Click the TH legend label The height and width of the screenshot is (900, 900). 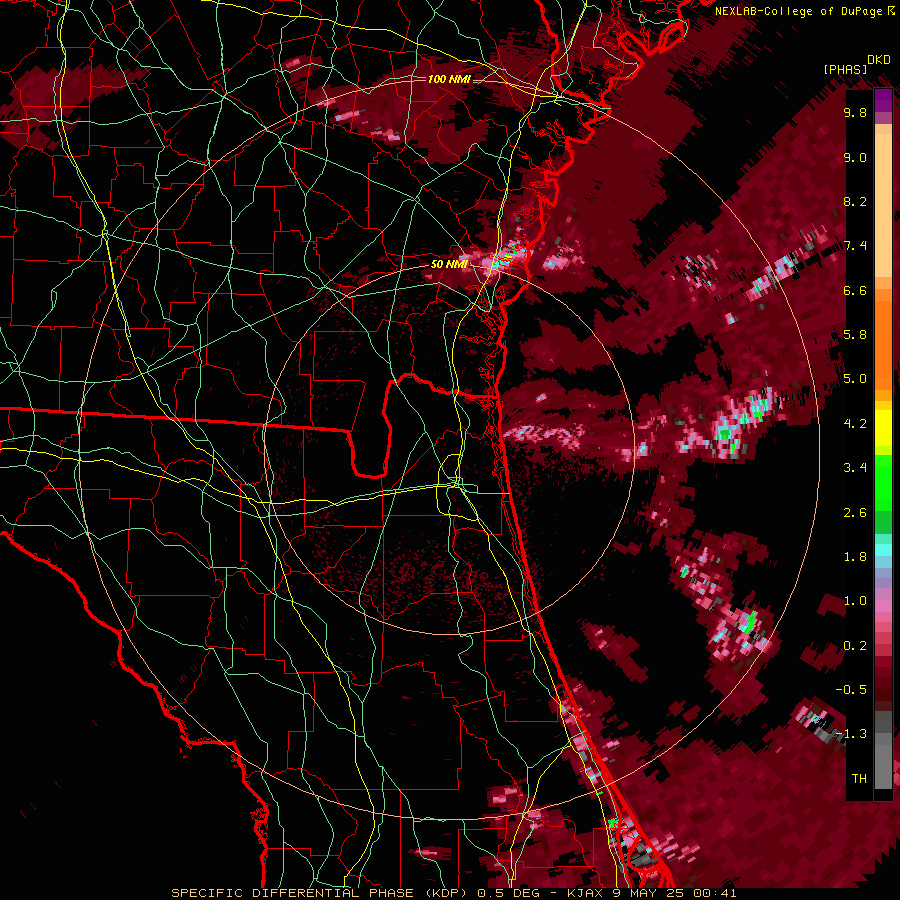point(859,779)
